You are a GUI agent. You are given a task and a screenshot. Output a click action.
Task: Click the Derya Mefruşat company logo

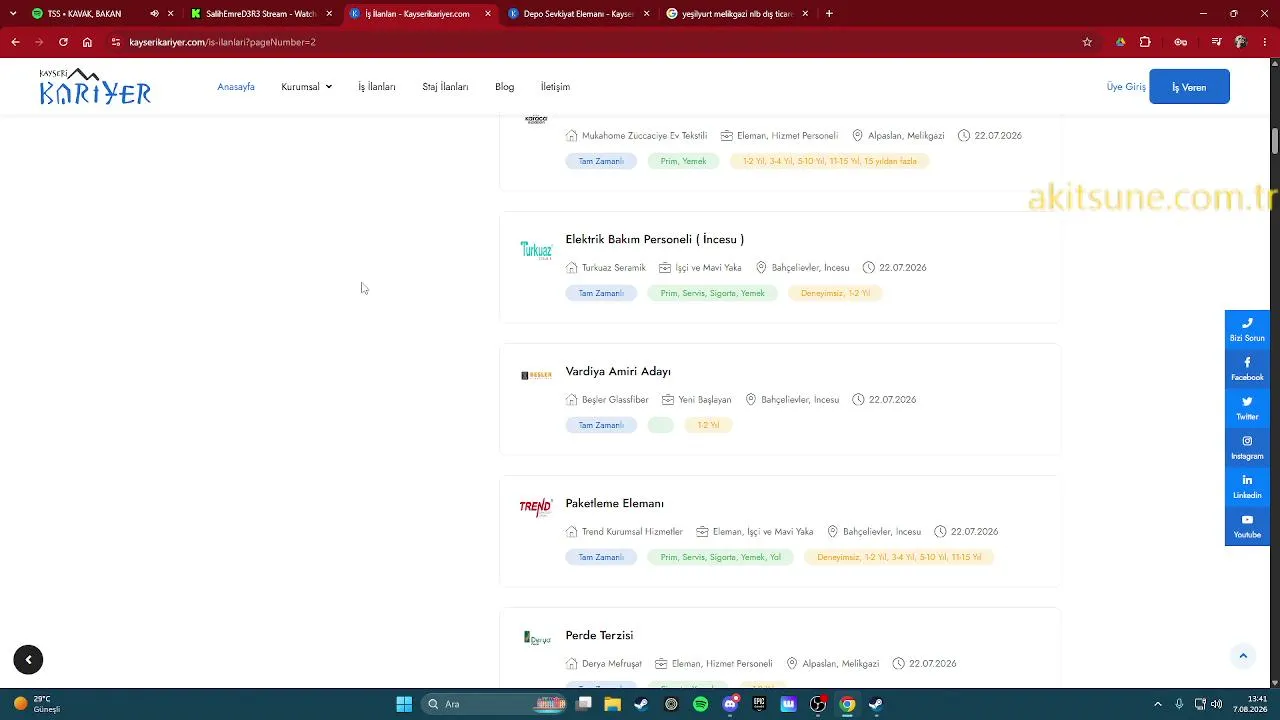(x=537, y=638)
